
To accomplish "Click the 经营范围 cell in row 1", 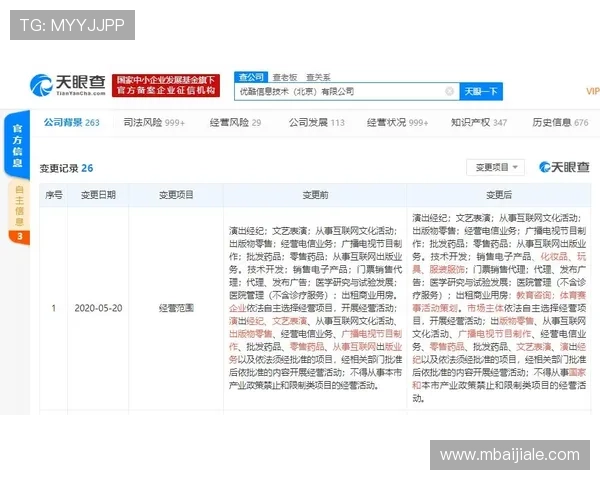I will click(x=176, y=308).
